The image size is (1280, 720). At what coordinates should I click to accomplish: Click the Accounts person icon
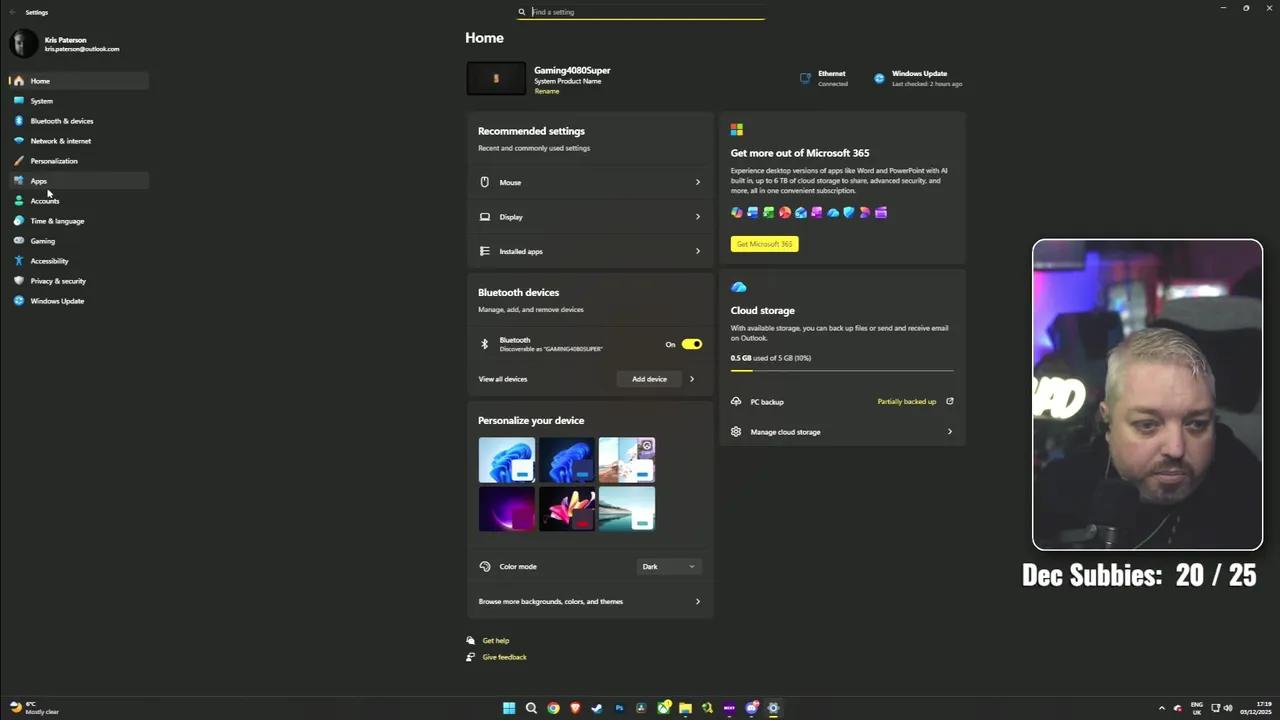[x=19, y=201]
